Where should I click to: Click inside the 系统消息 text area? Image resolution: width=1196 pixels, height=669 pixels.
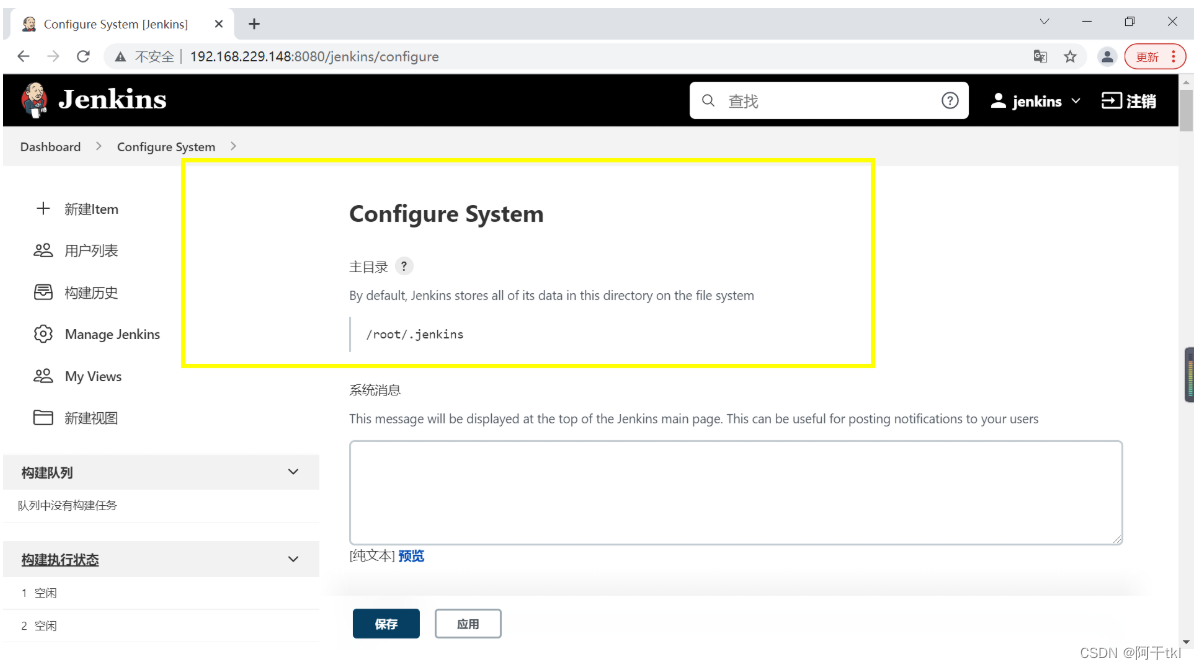click(x=736, y=493)
